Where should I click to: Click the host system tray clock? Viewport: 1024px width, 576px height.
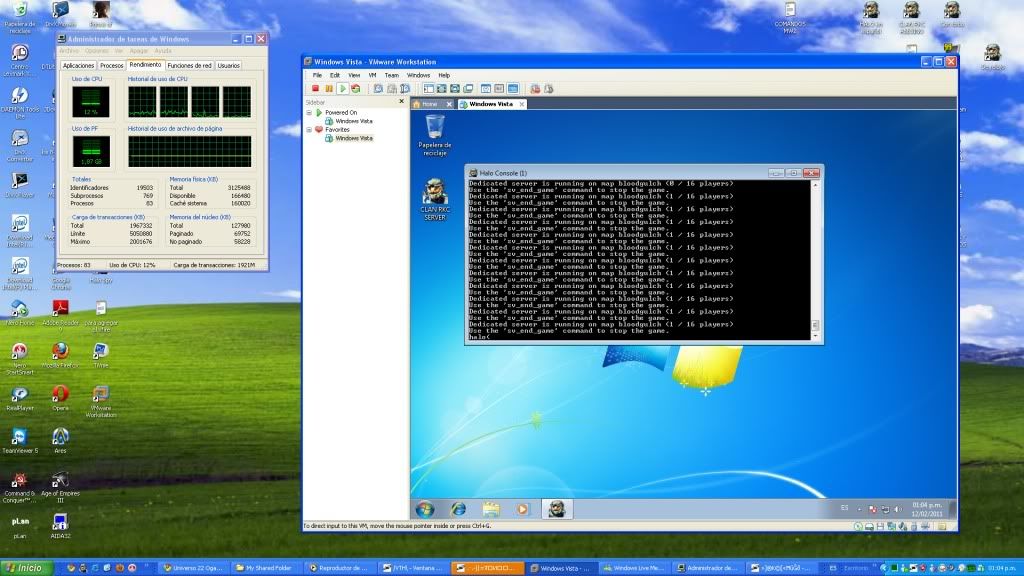(x=1001, y=568)
